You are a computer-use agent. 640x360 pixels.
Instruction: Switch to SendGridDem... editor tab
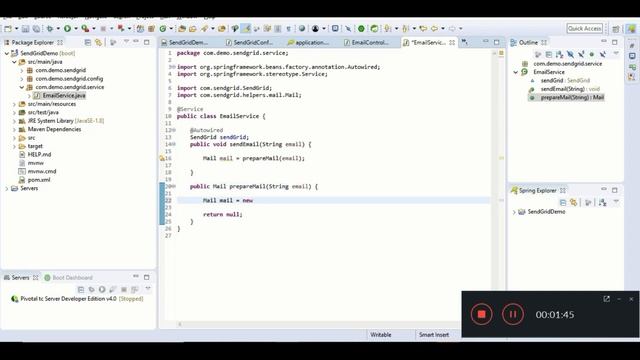(x=188, y=42)
